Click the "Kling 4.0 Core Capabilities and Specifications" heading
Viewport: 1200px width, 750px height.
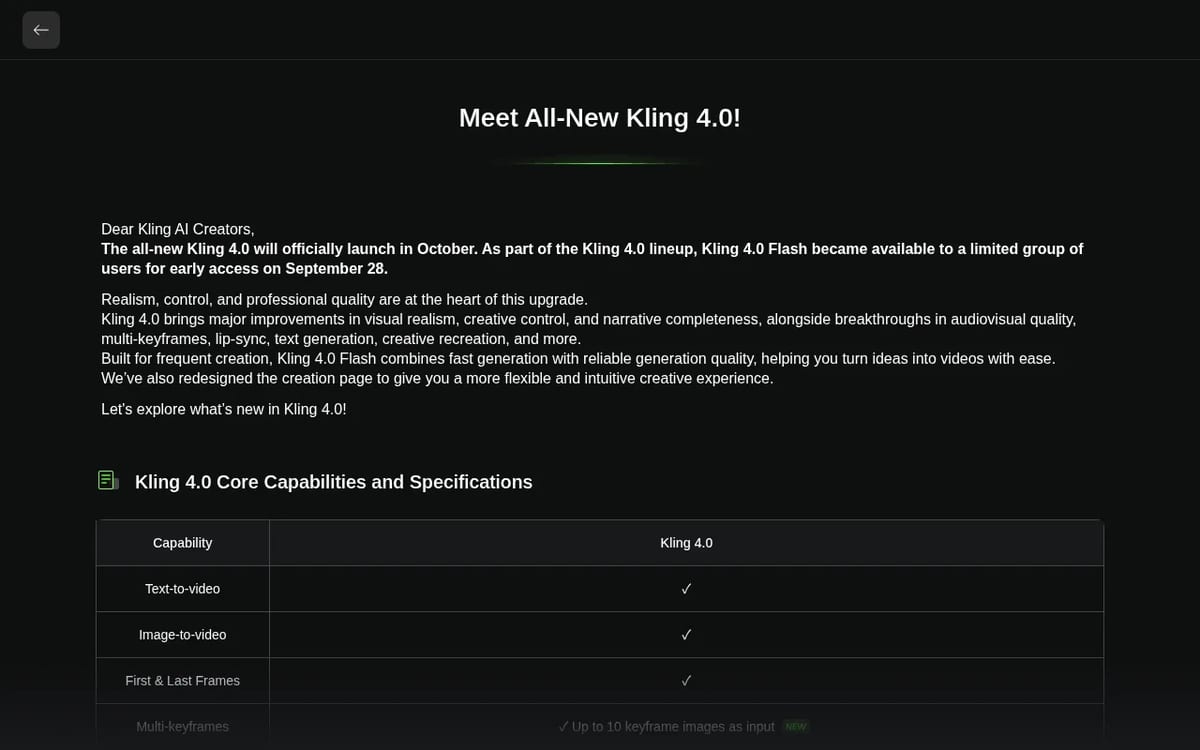tap(334, 482)
